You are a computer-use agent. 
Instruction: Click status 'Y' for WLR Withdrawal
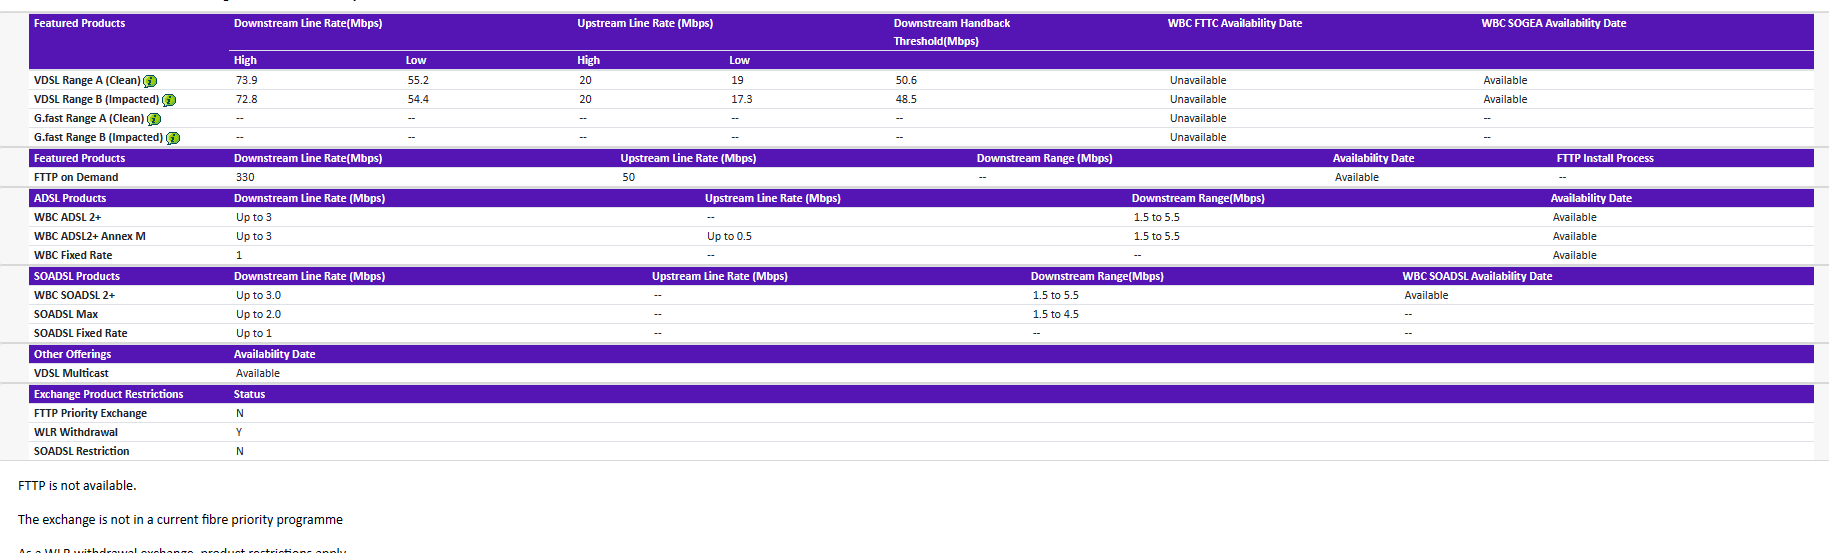point(239,432)
